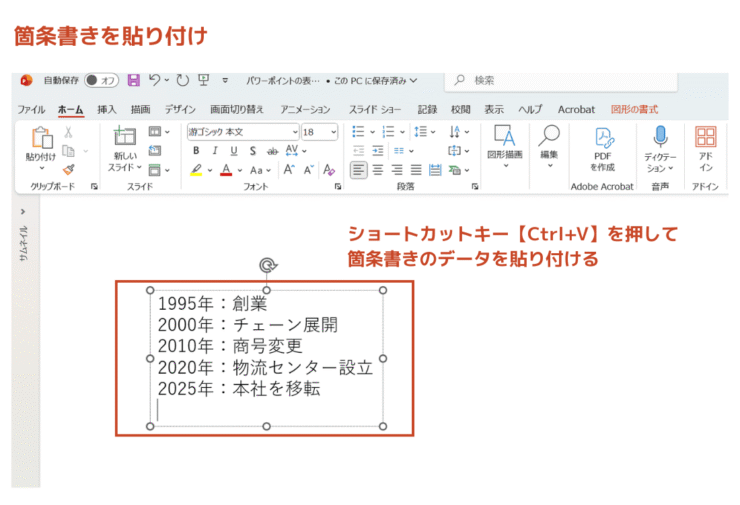The image size is (740, 505).
Task: Click the Distributed alignment icon
Action: [435, 170]
